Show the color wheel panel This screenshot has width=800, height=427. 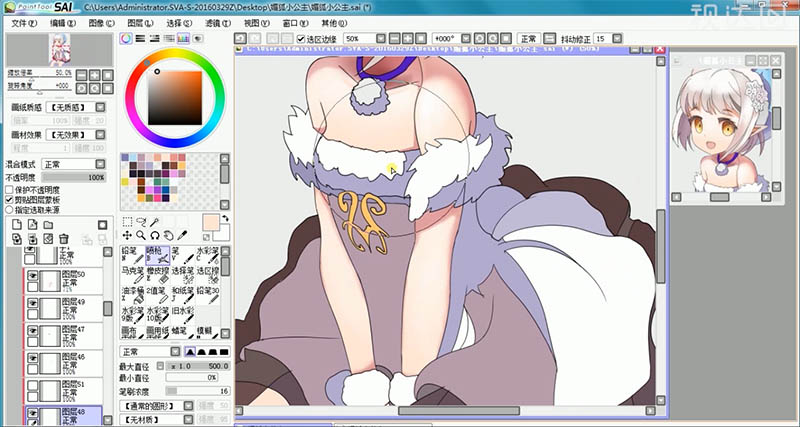(126, 38)
